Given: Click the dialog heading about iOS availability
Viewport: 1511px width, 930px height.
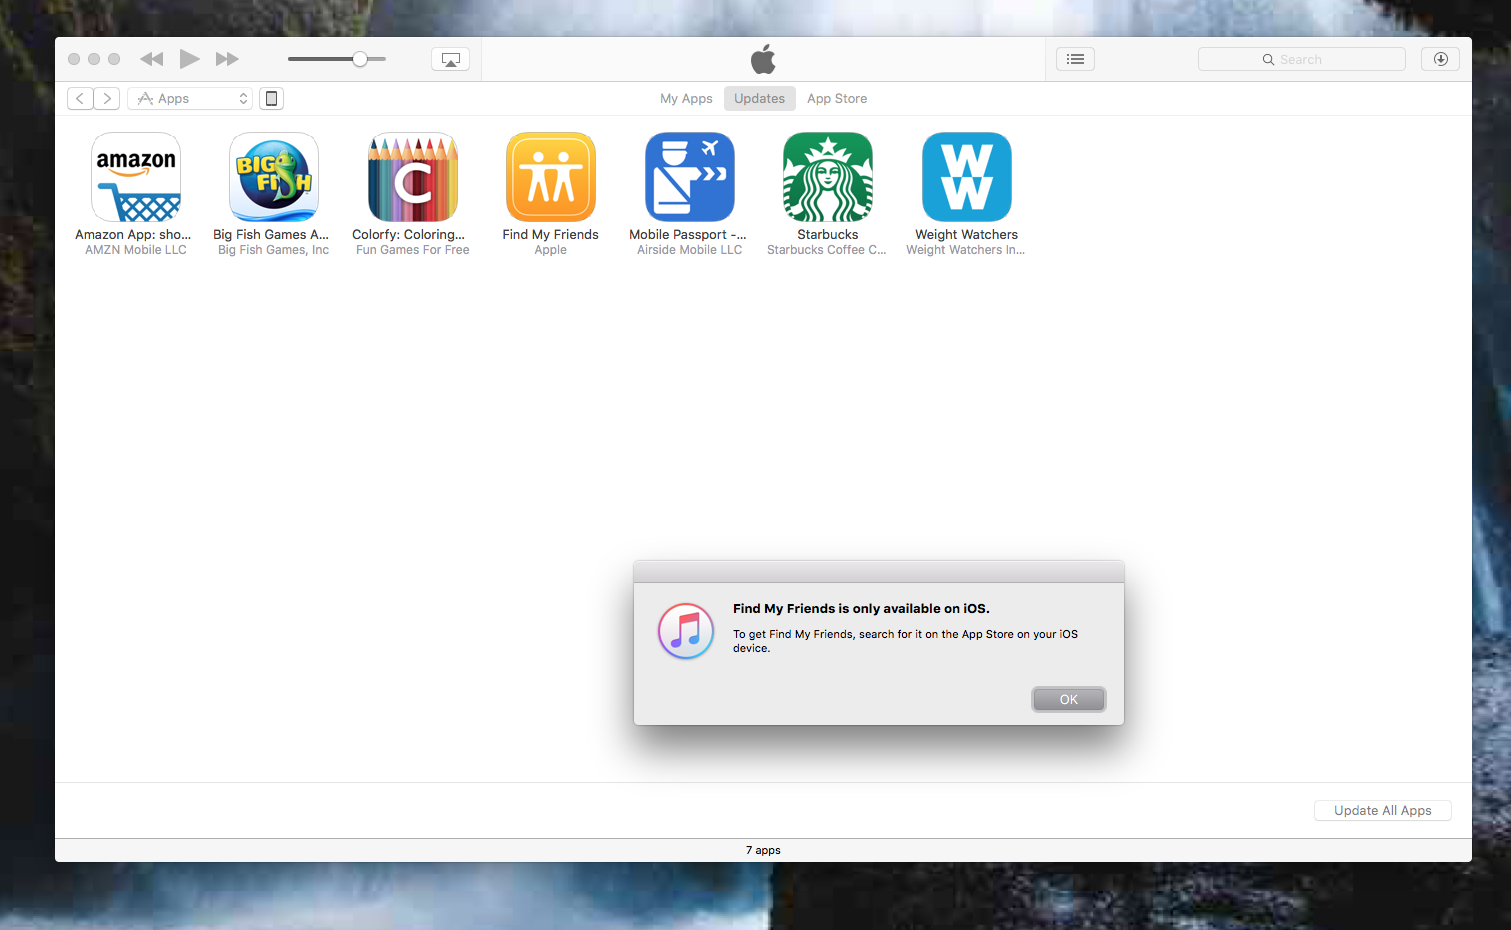Looking at the screenshot, I should (x=861, y=608).
